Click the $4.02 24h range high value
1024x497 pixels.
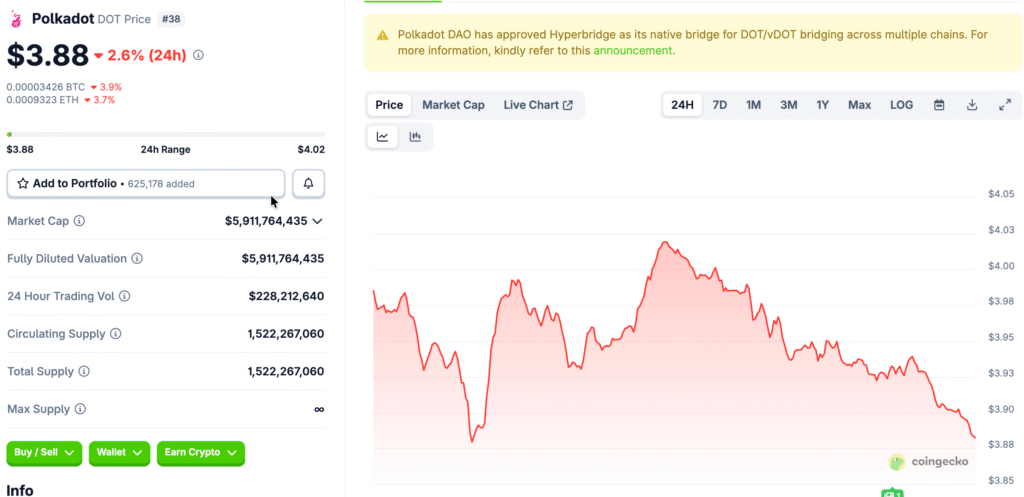click(x=311, y=150)
